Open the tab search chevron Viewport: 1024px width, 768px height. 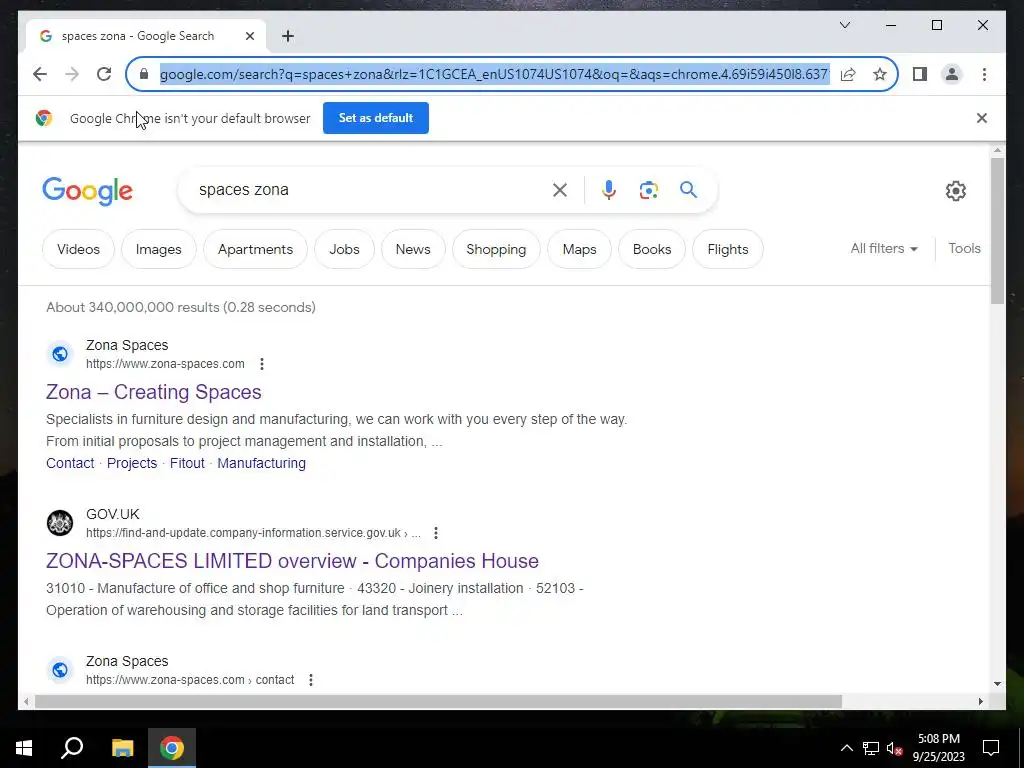(x=845, y=25)
